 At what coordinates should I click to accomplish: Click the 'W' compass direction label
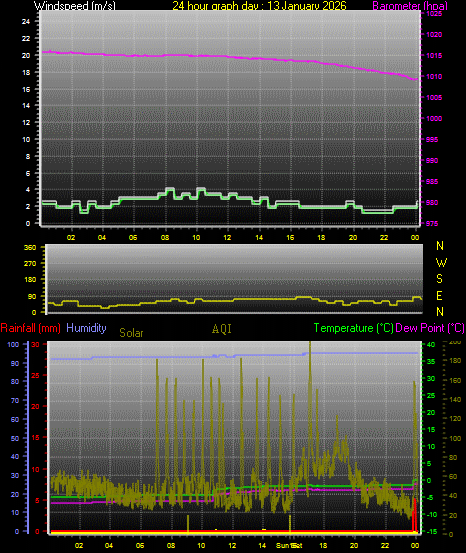click(x=441, y=262)
